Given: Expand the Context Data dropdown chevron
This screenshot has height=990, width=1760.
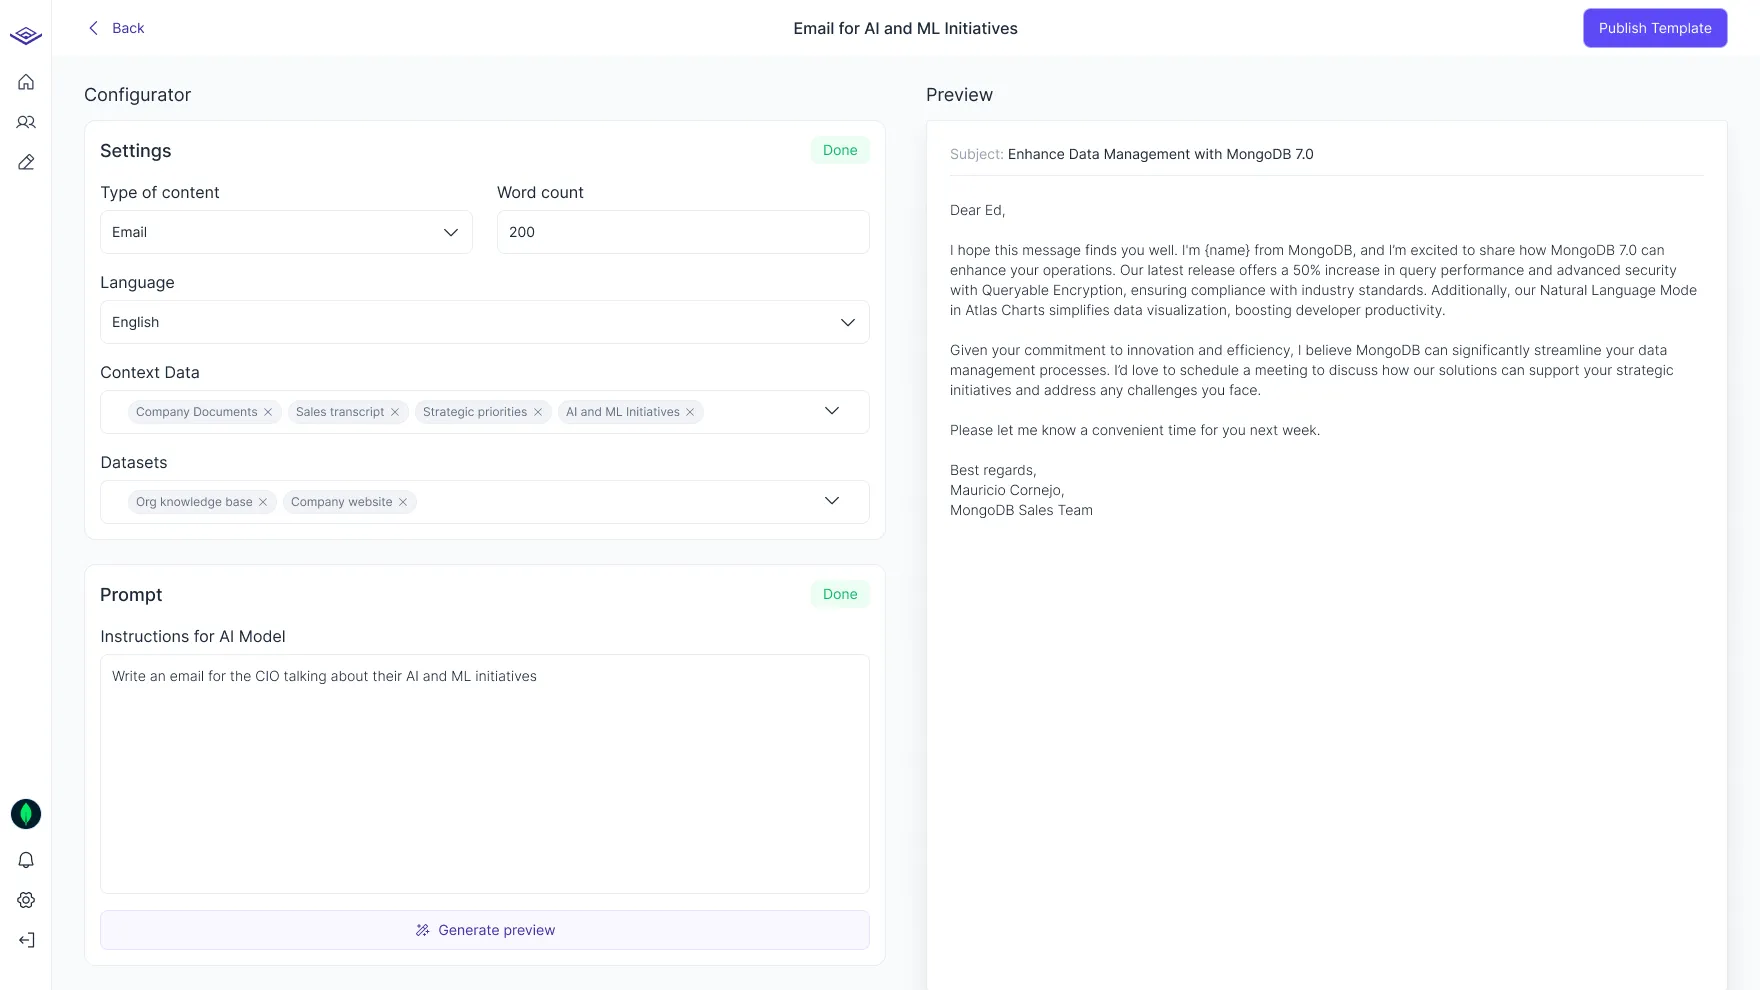Looking at the screenshot, I should 832,411.
